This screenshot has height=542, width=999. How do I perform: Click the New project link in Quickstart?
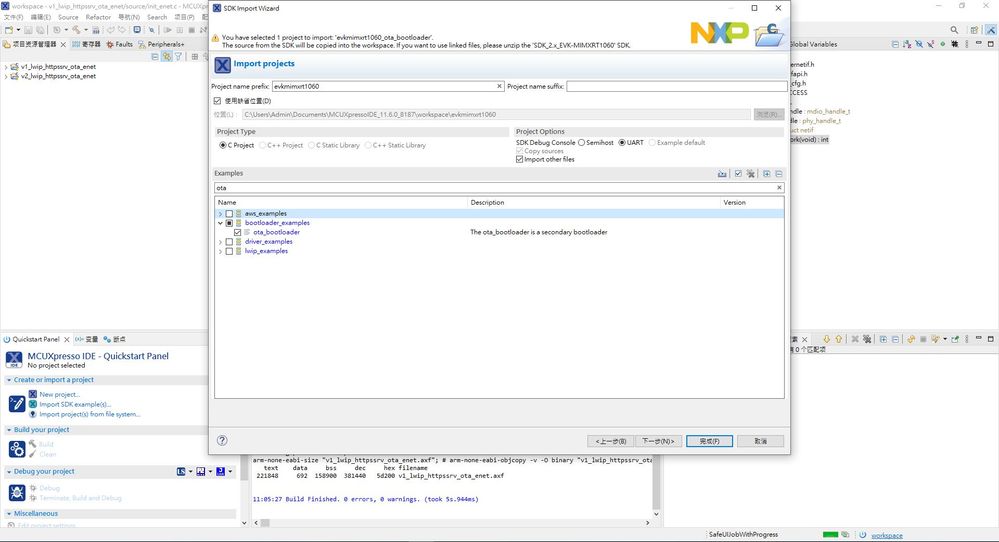pyautogui.click(x=59, y=394)
